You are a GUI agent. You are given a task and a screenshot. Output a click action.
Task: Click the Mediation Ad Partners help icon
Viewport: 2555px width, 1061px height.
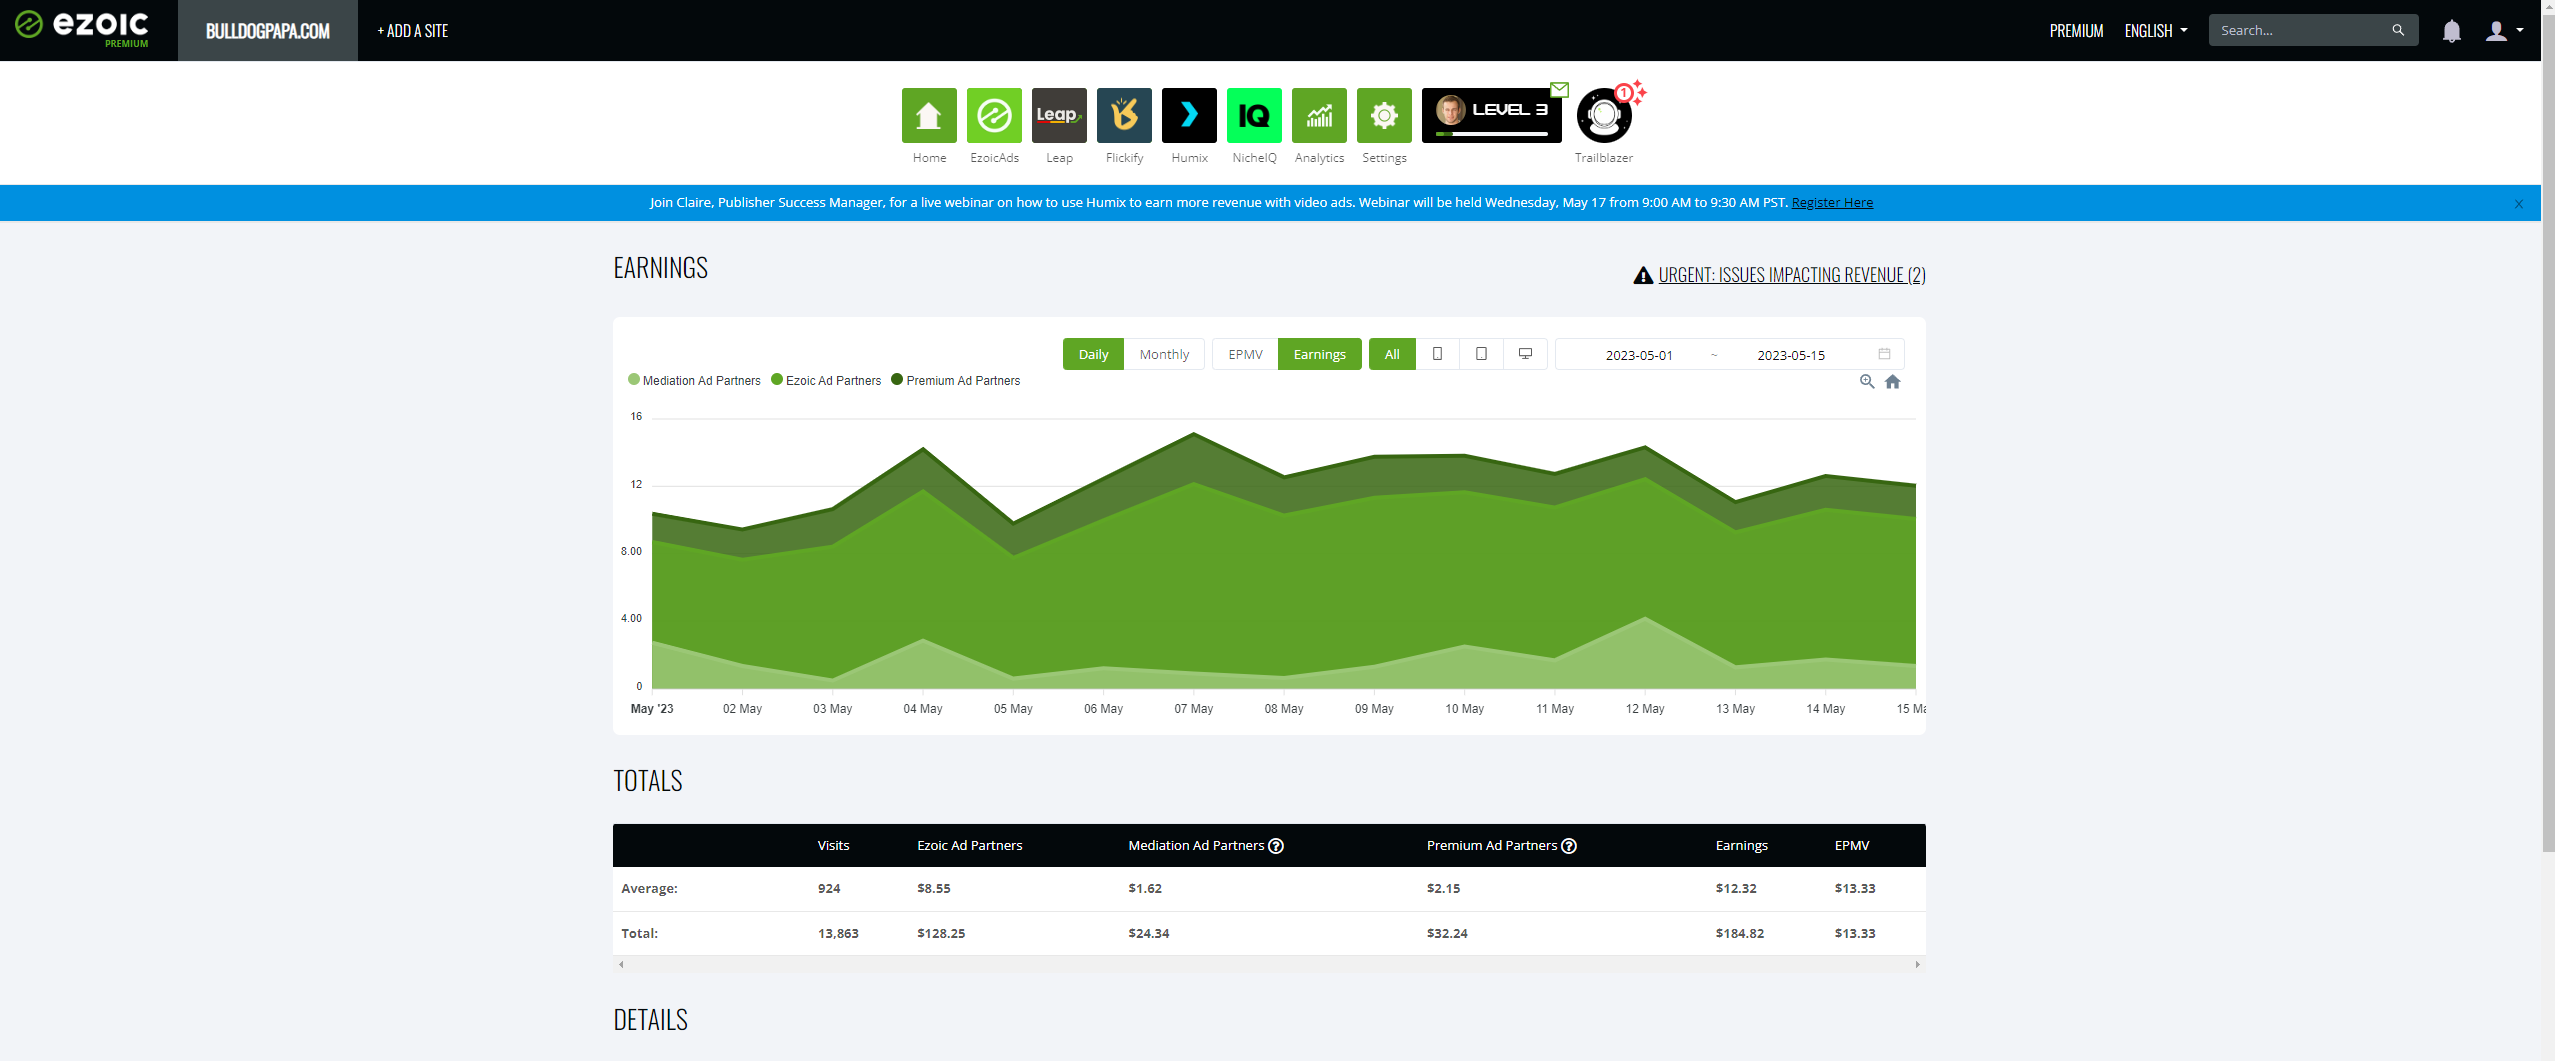click(x=1276, y=846)
